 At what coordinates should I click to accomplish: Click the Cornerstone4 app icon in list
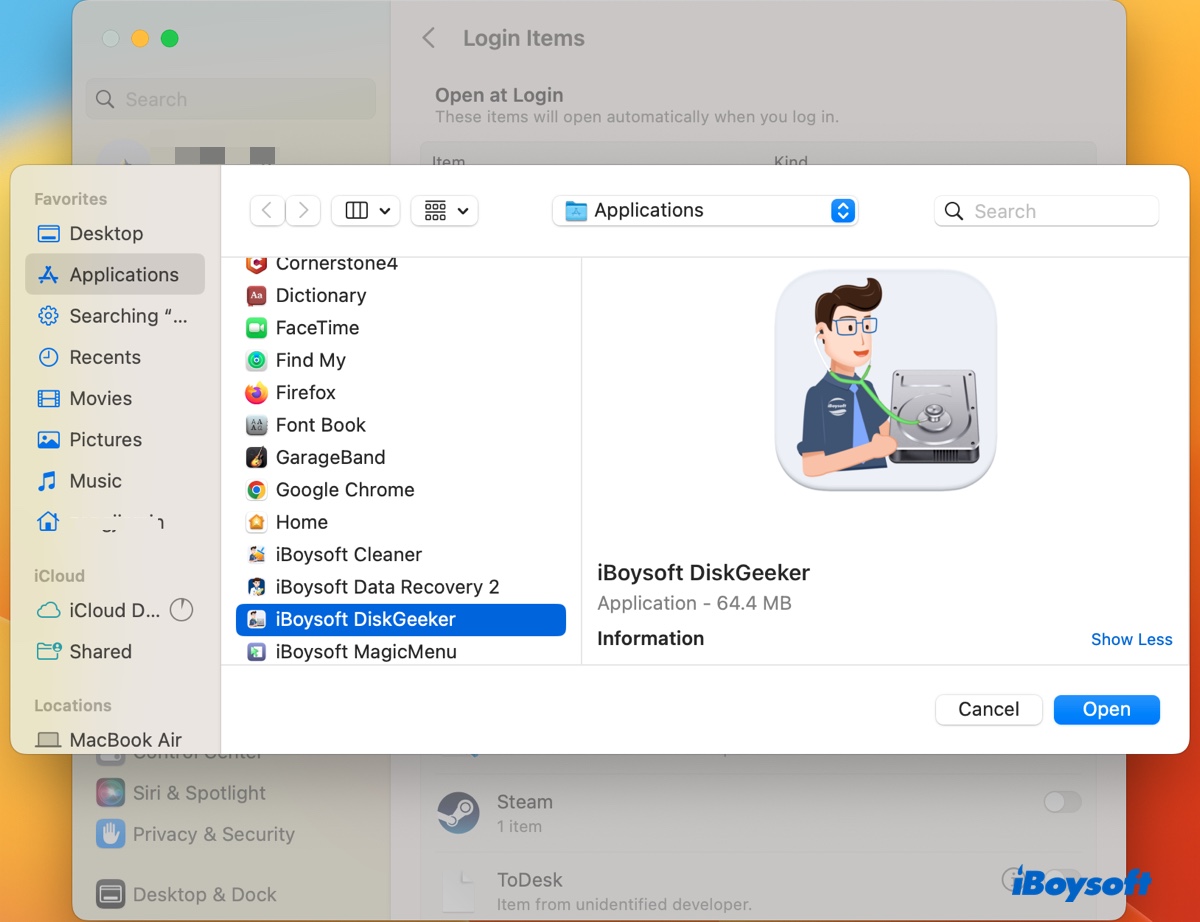coord(257,264)
